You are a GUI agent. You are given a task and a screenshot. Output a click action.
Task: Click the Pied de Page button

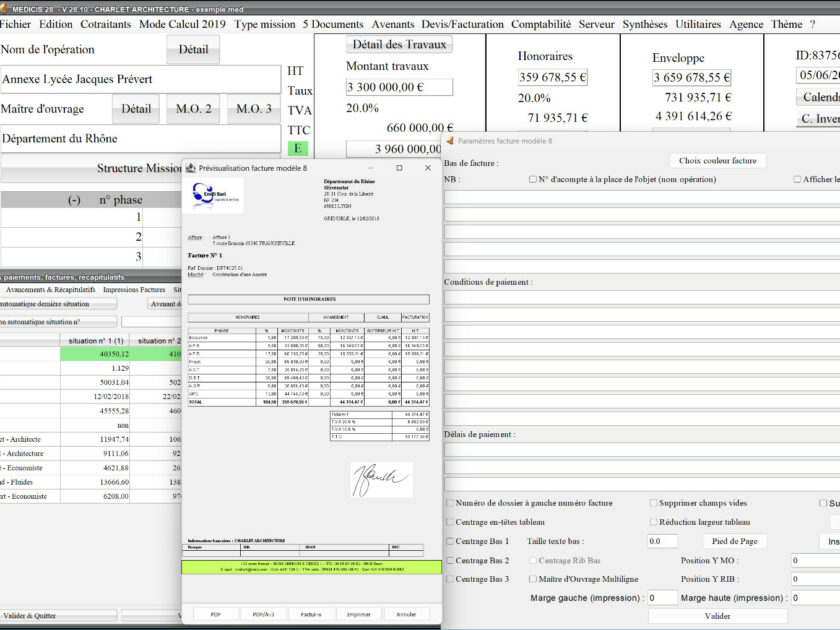734,541
